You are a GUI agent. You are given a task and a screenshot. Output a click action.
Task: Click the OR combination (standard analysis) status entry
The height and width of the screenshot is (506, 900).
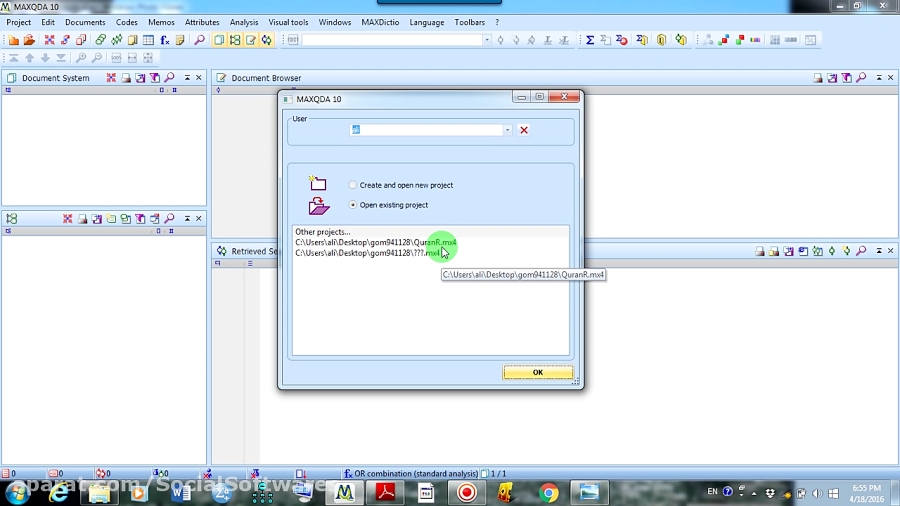[x=411, y=474]
